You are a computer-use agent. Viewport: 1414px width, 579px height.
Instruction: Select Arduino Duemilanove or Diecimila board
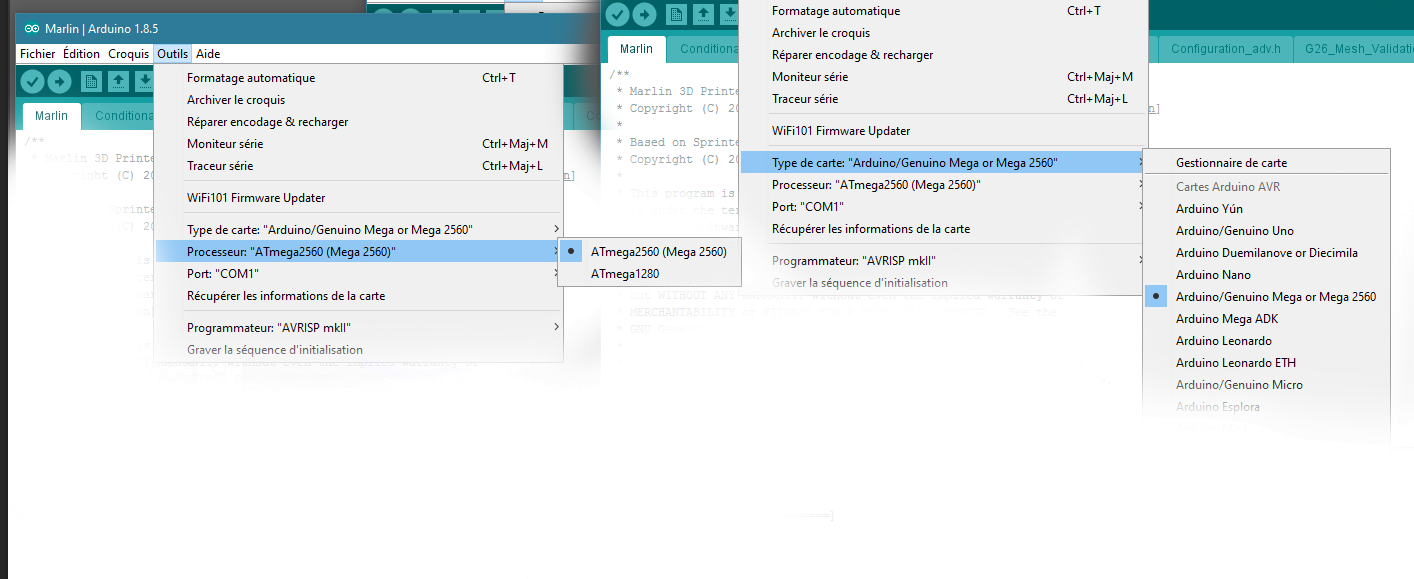(x=1266, y=253)
